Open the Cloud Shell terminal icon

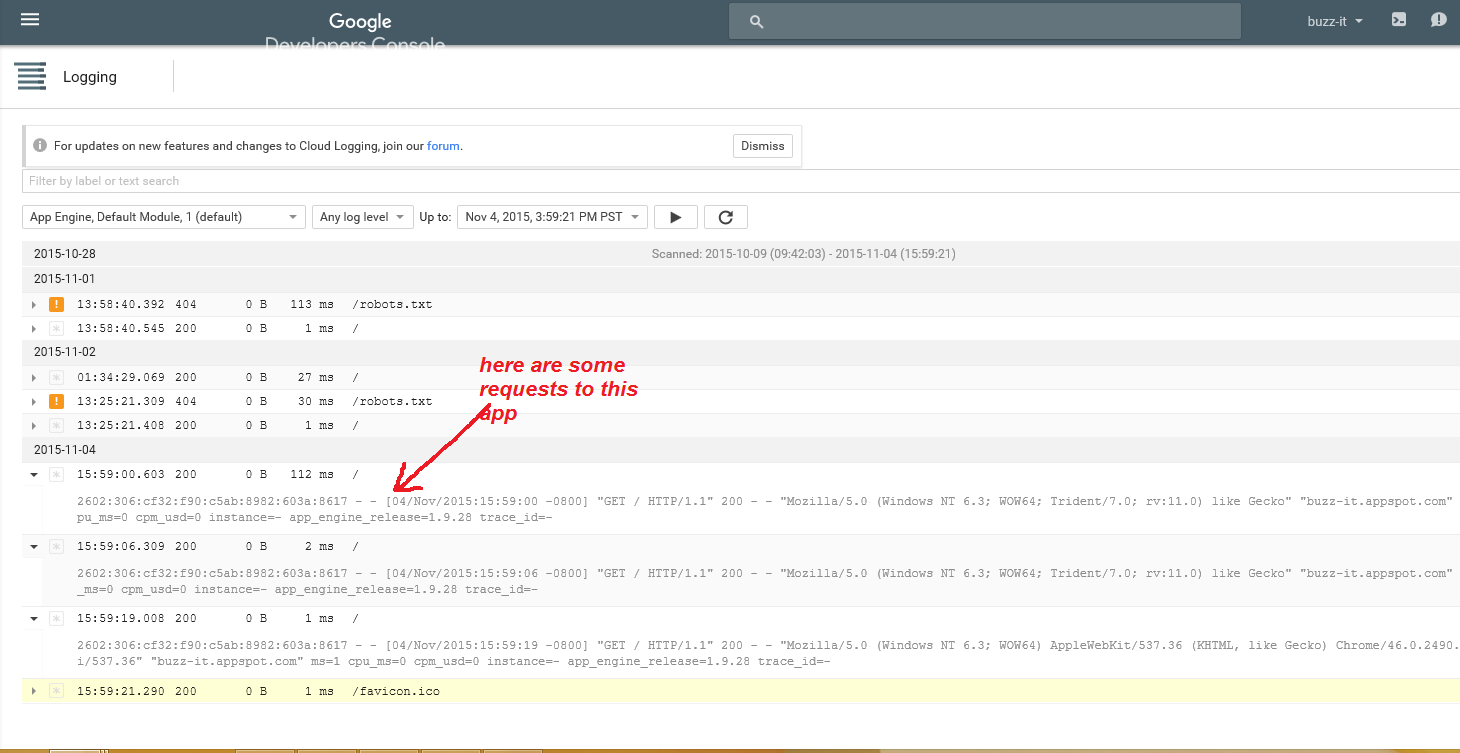tap(1400, 20)
